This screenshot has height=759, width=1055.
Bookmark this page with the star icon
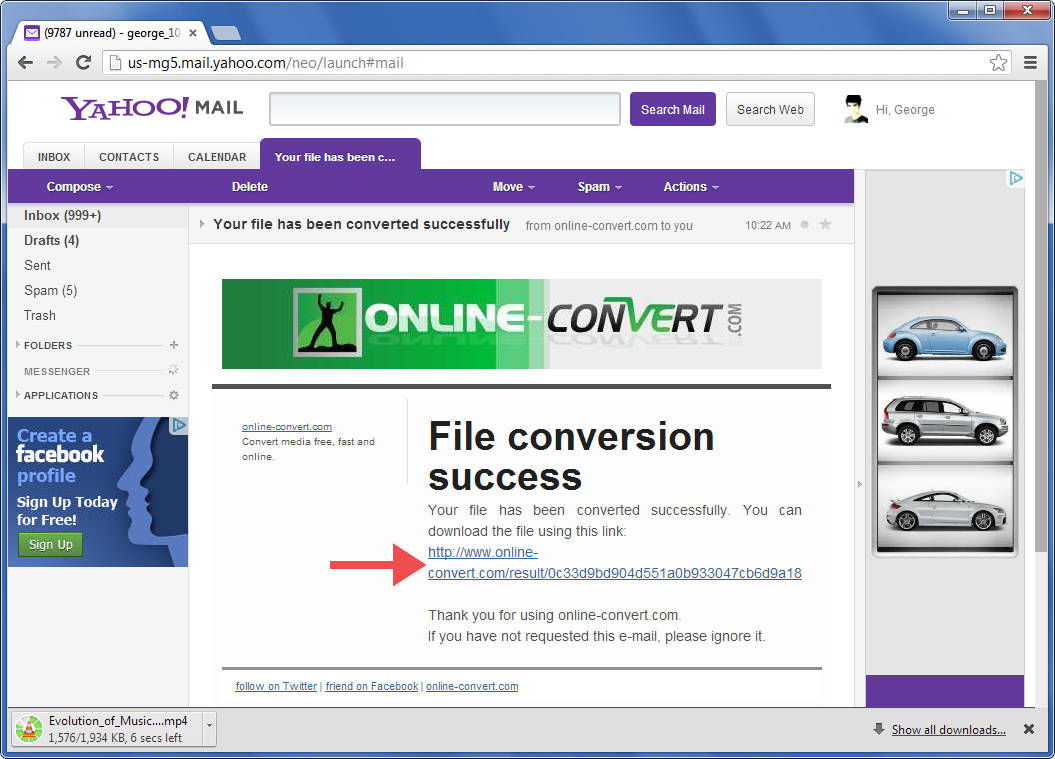pos(998,63)
